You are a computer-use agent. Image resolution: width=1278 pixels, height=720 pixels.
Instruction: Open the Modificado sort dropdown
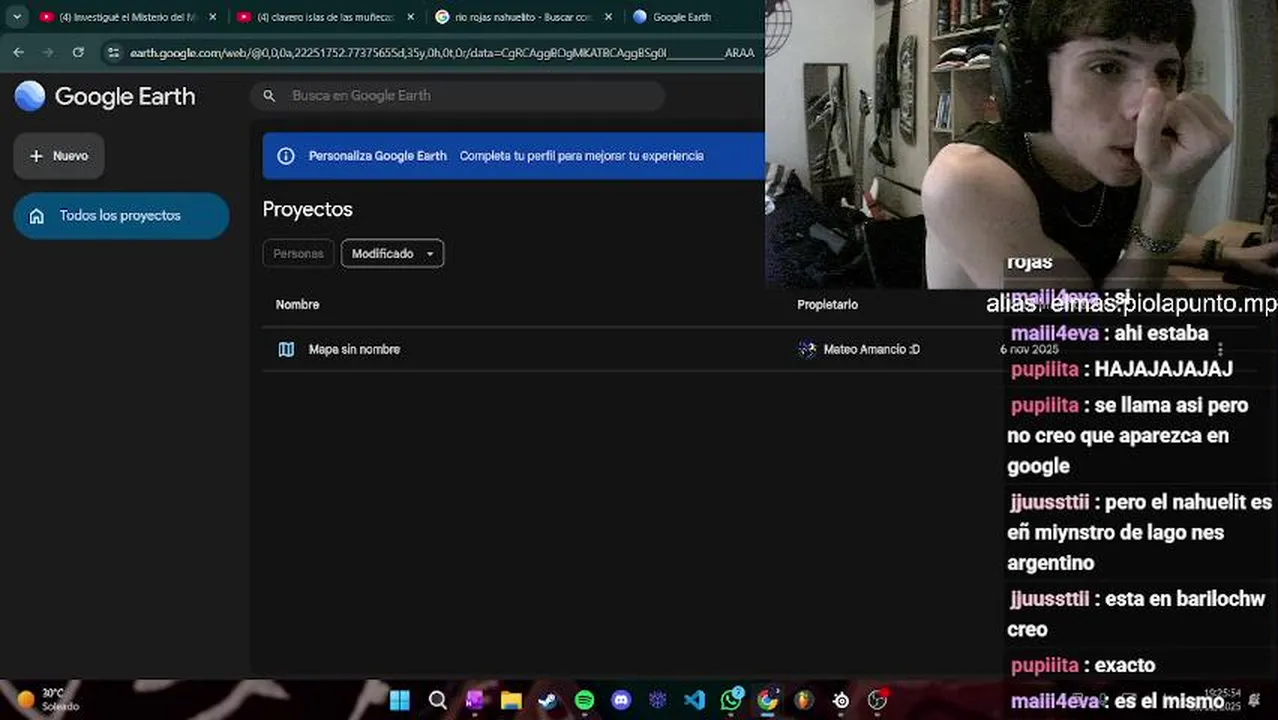pos(392,254)
